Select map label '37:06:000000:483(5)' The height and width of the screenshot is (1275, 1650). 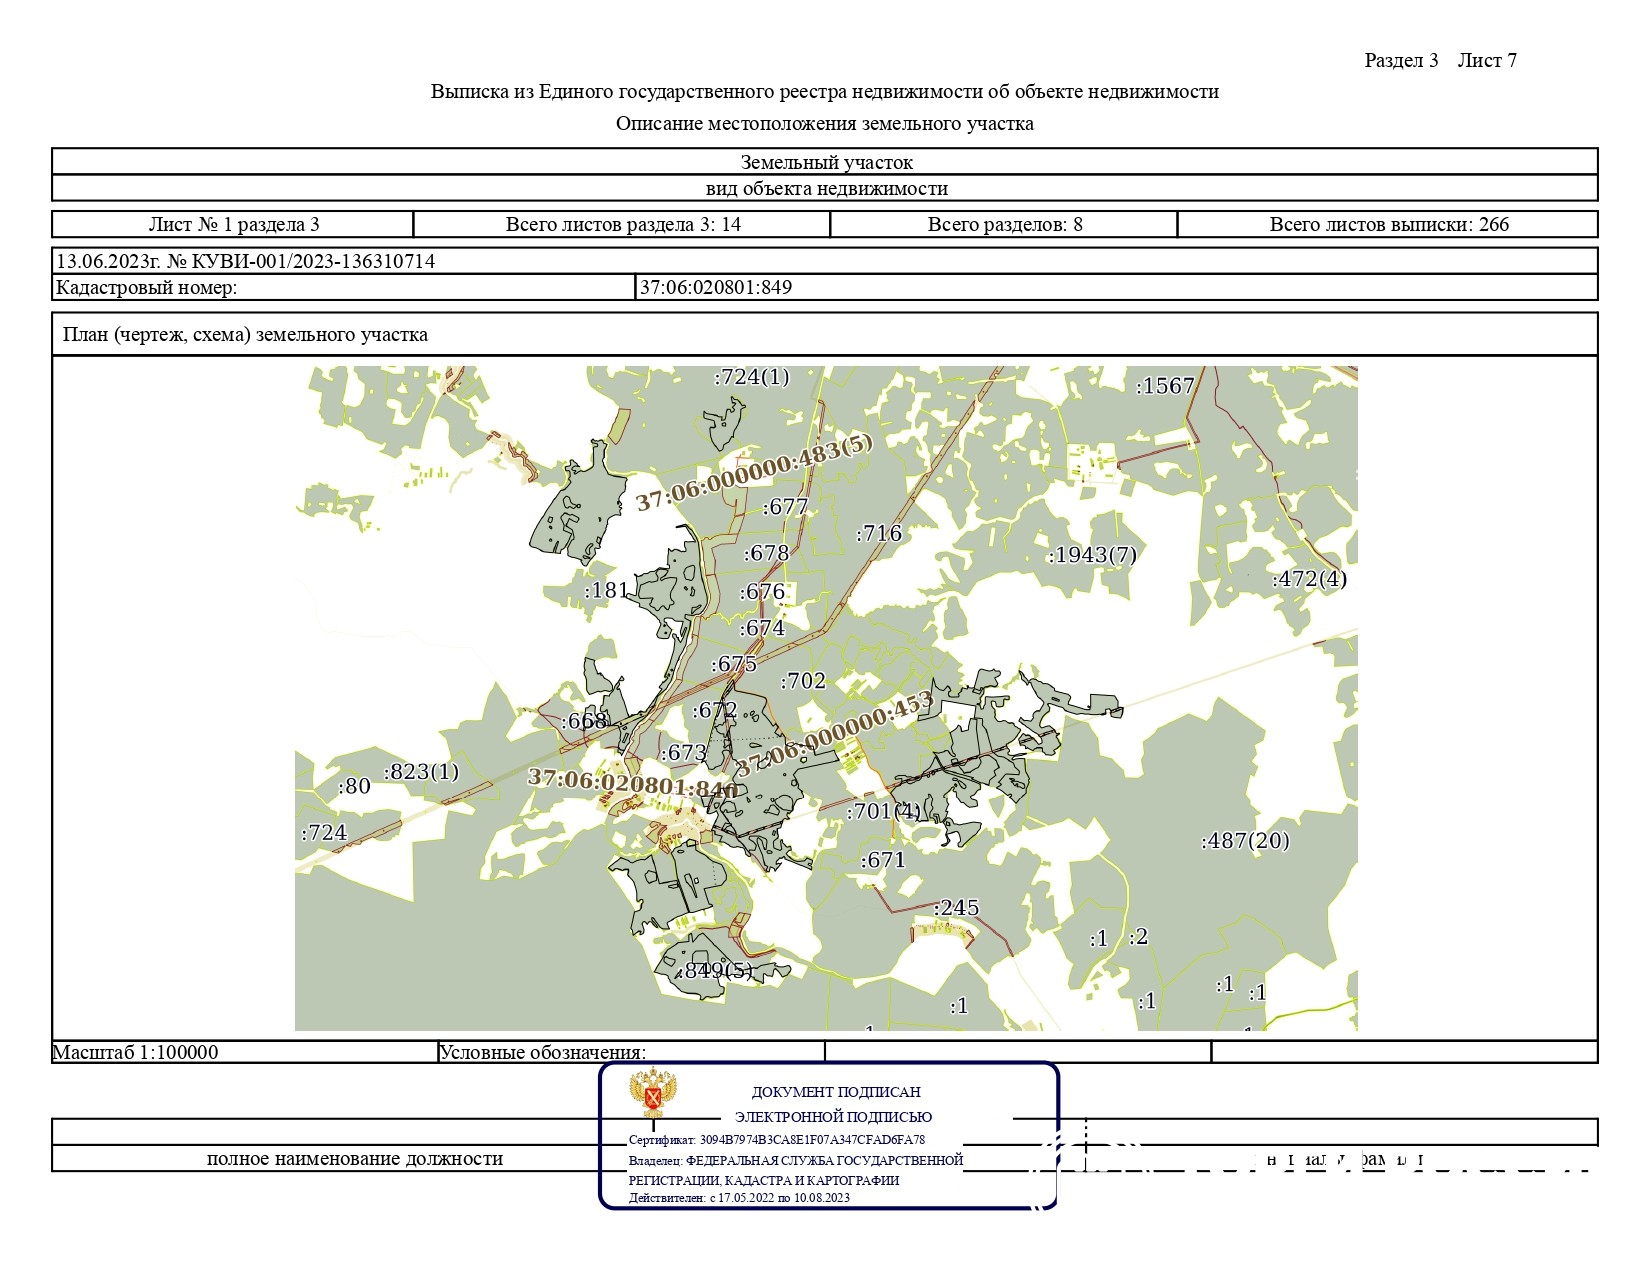point(755,472)
